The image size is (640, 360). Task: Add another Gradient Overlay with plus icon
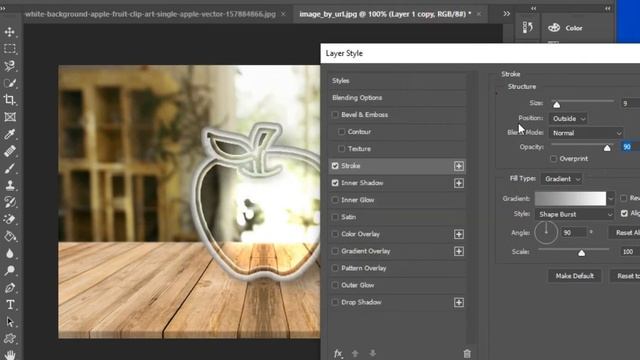coord(459,251)
